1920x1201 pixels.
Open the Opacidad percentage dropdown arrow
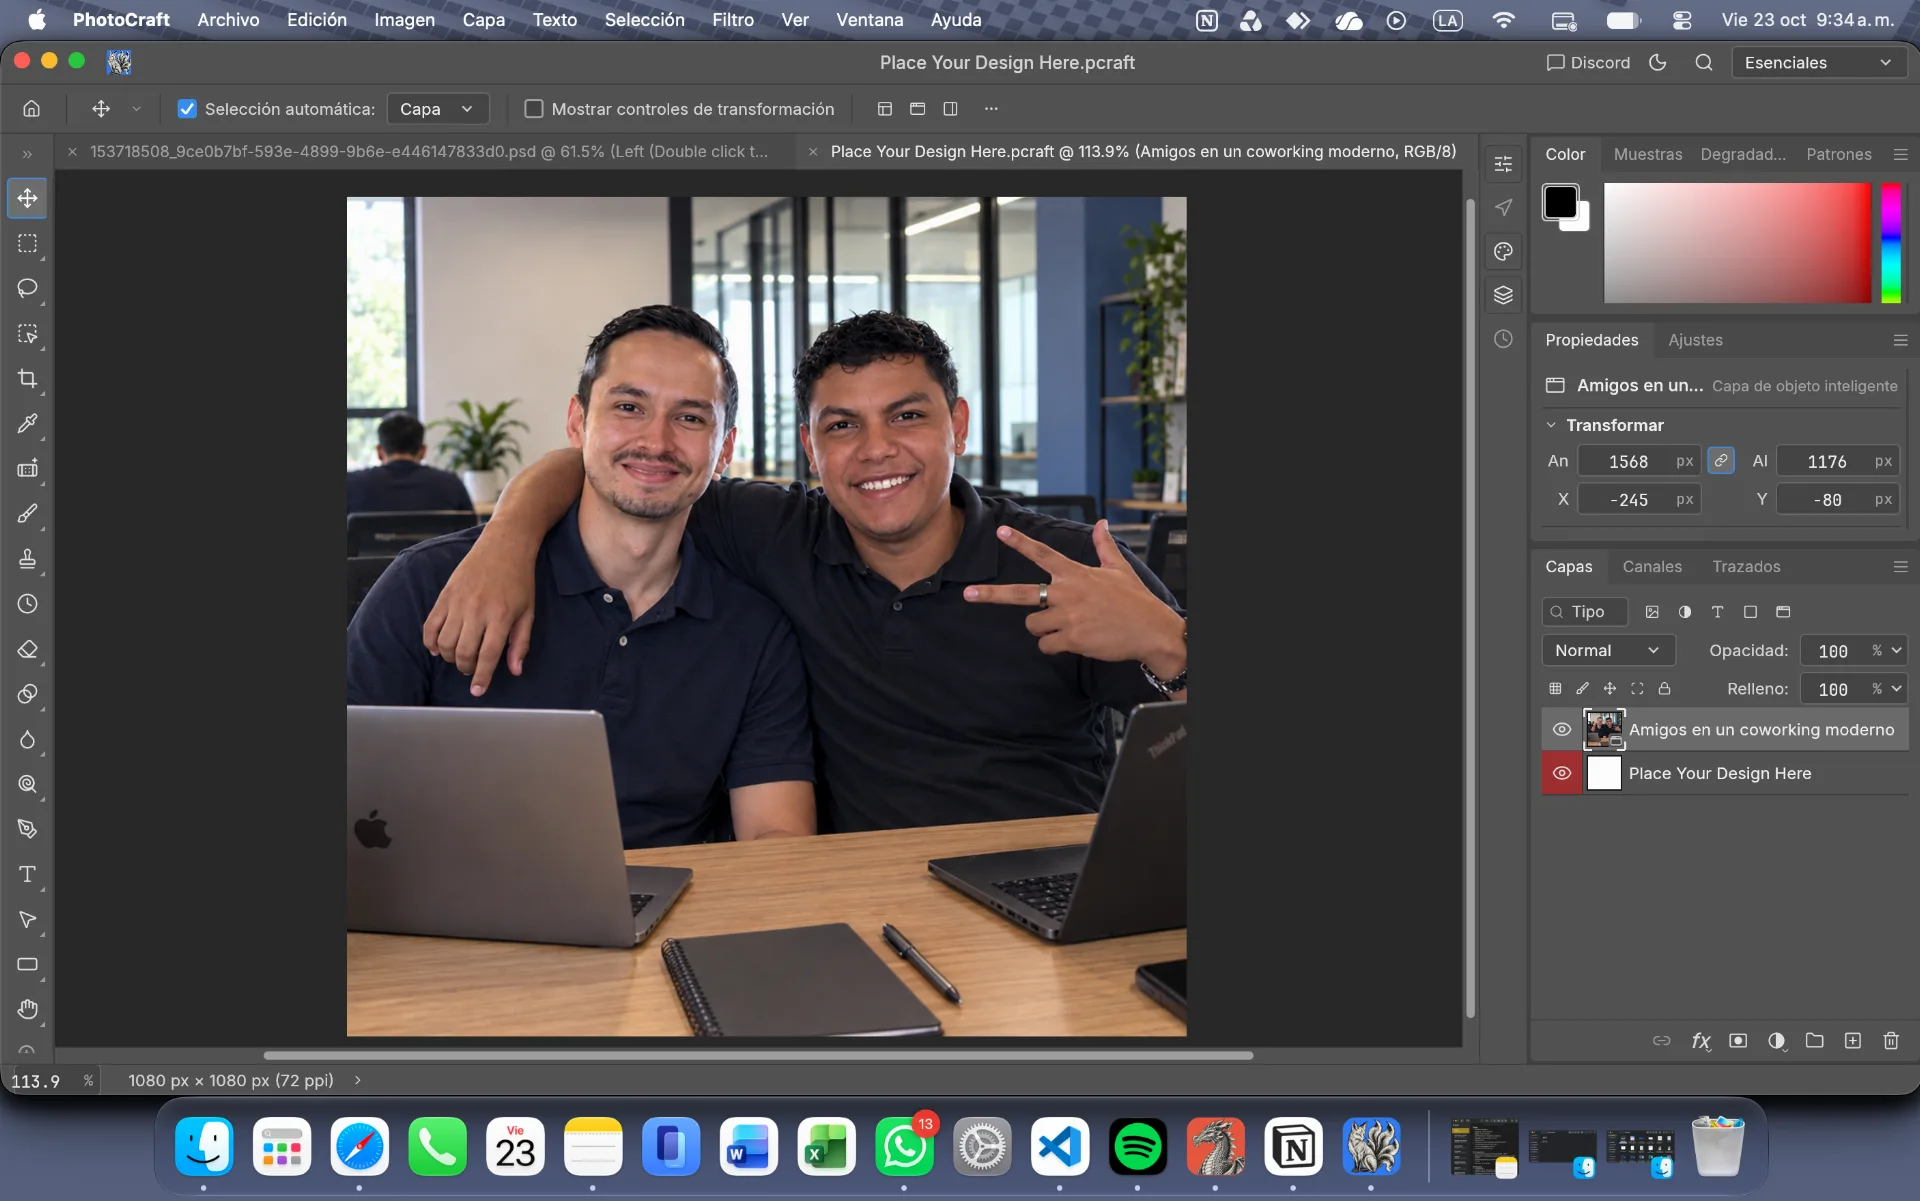pos(1896,650)
